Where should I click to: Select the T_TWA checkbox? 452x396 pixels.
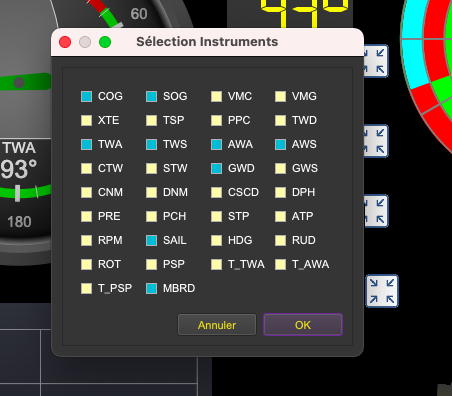(x=217, y=264)
